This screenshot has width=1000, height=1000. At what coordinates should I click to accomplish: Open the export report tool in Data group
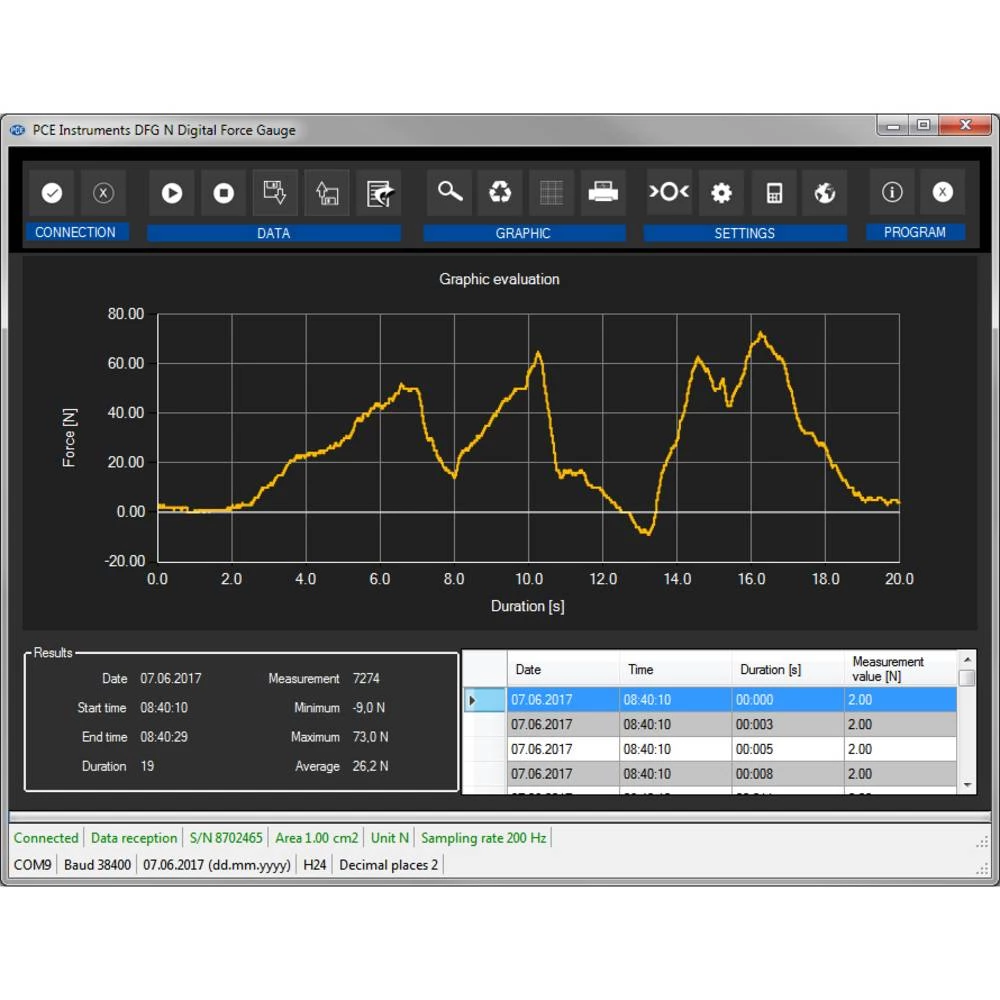pyautogui.click(x=377, y=192)
